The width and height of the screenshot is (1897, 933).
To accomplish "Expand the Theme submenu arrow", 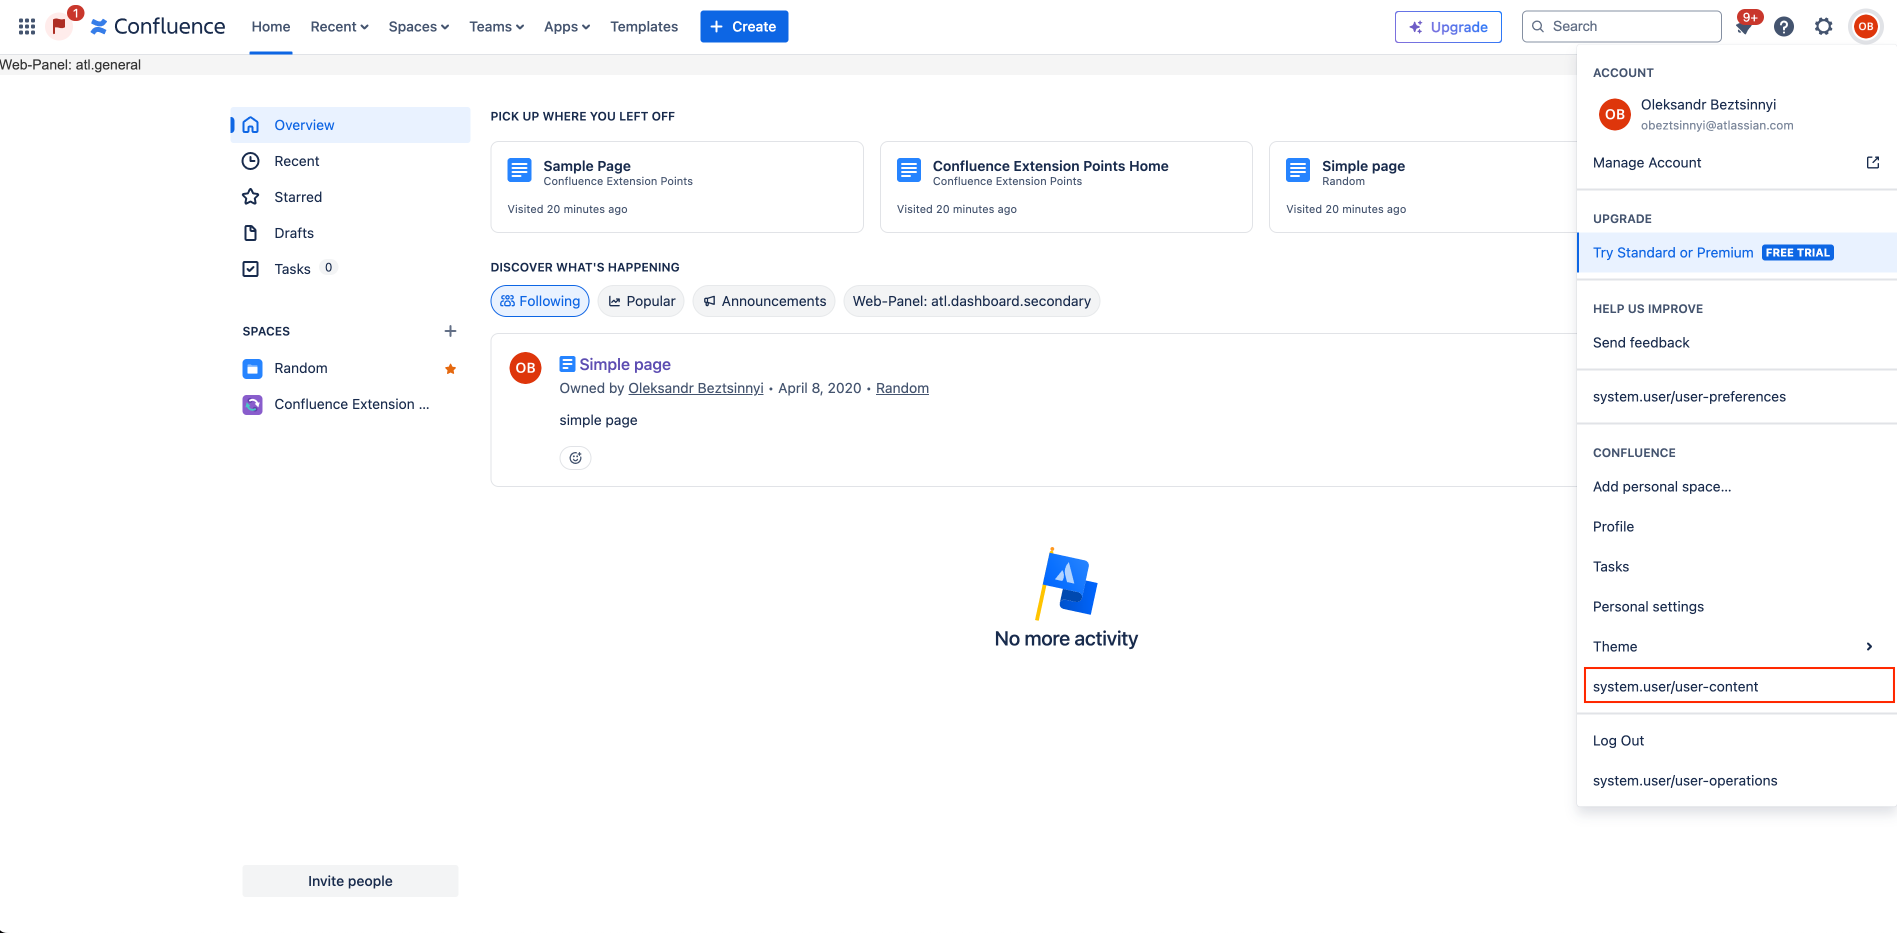I will [1869, 647].
